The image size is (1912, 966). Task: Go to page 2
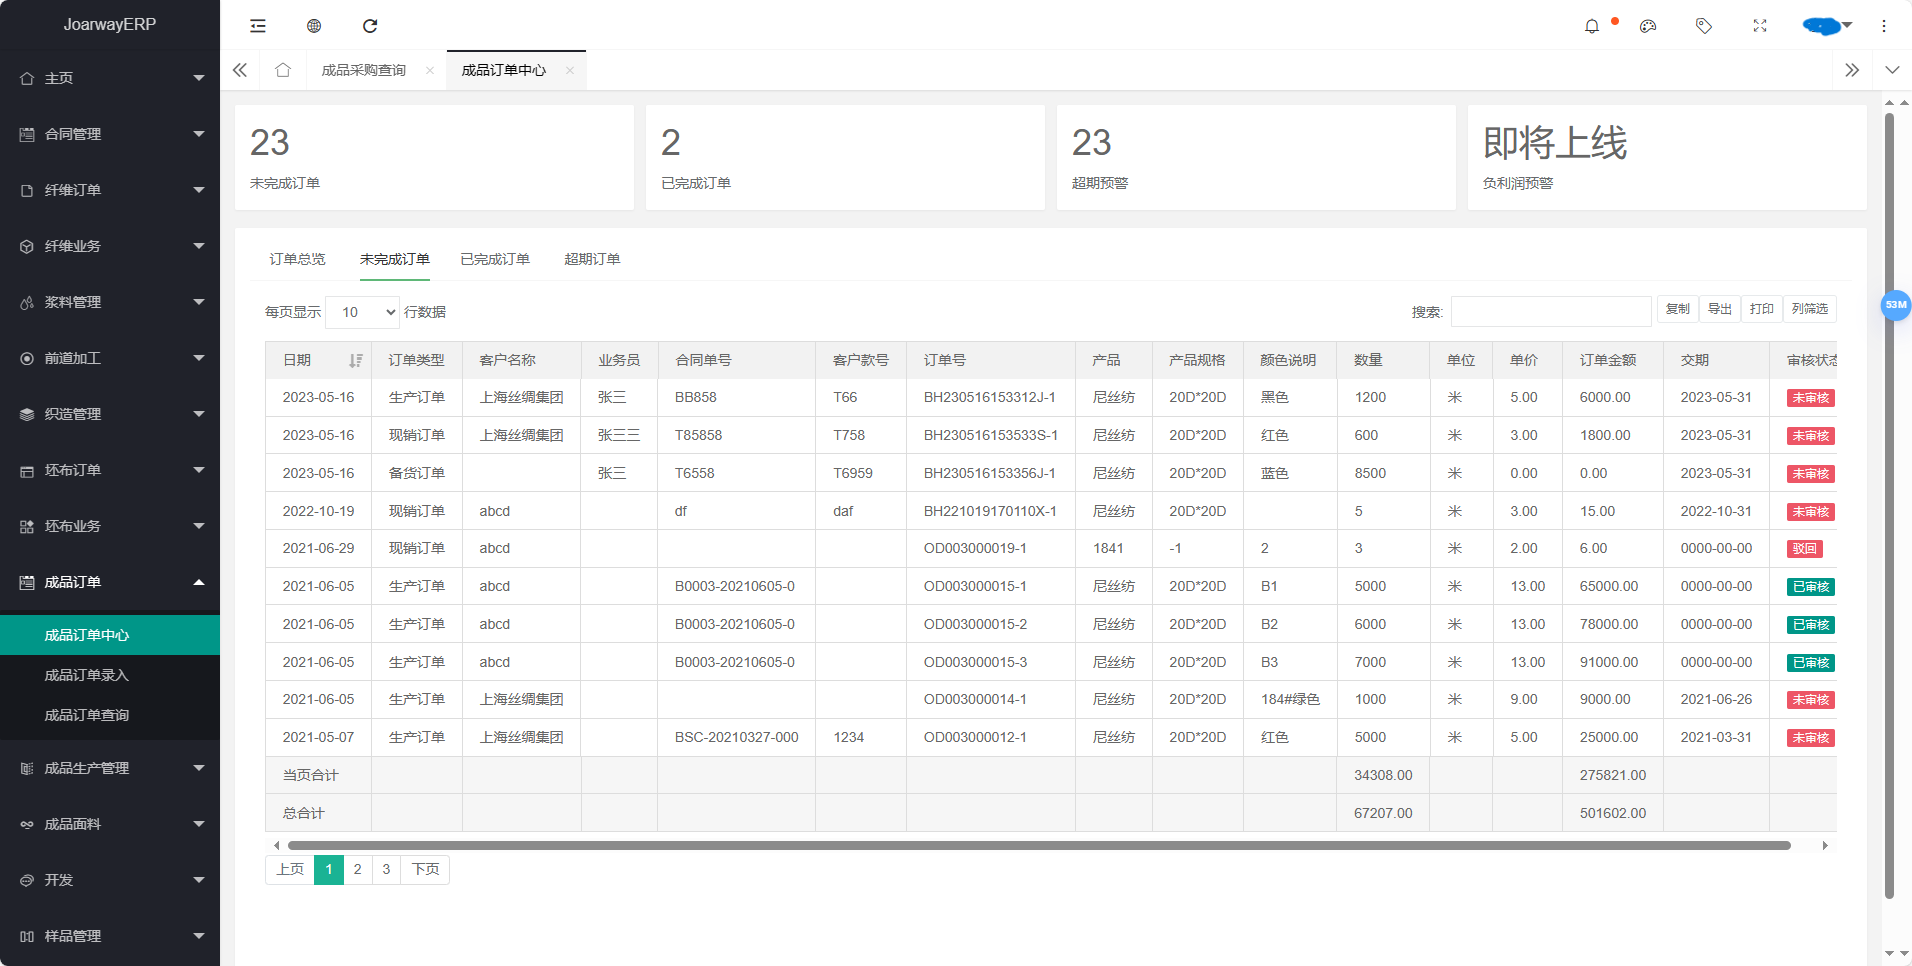click(x=358, y=869)
